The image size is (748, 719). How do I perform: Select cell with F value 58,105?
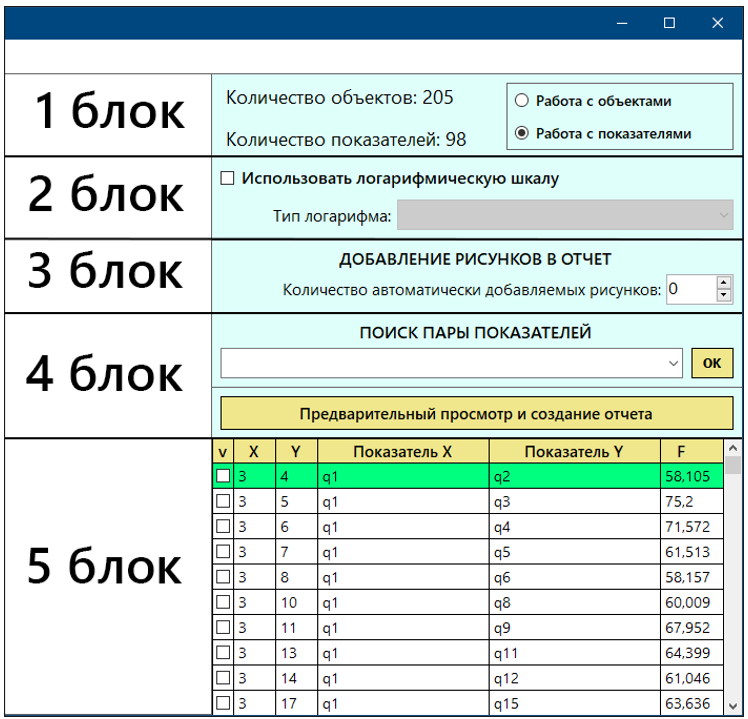pos(692,476)
